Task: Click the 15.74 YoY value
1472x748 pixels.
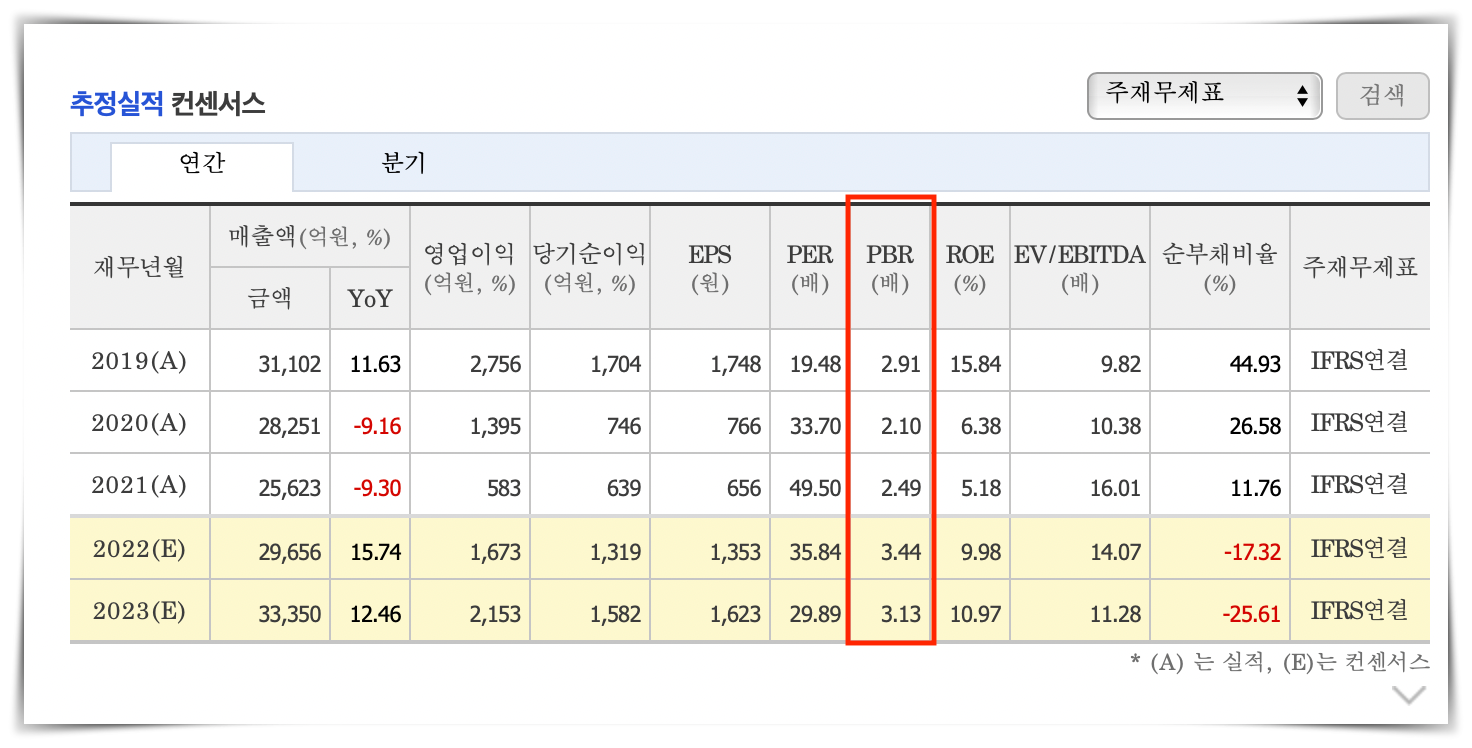Action: click(375, 552)
